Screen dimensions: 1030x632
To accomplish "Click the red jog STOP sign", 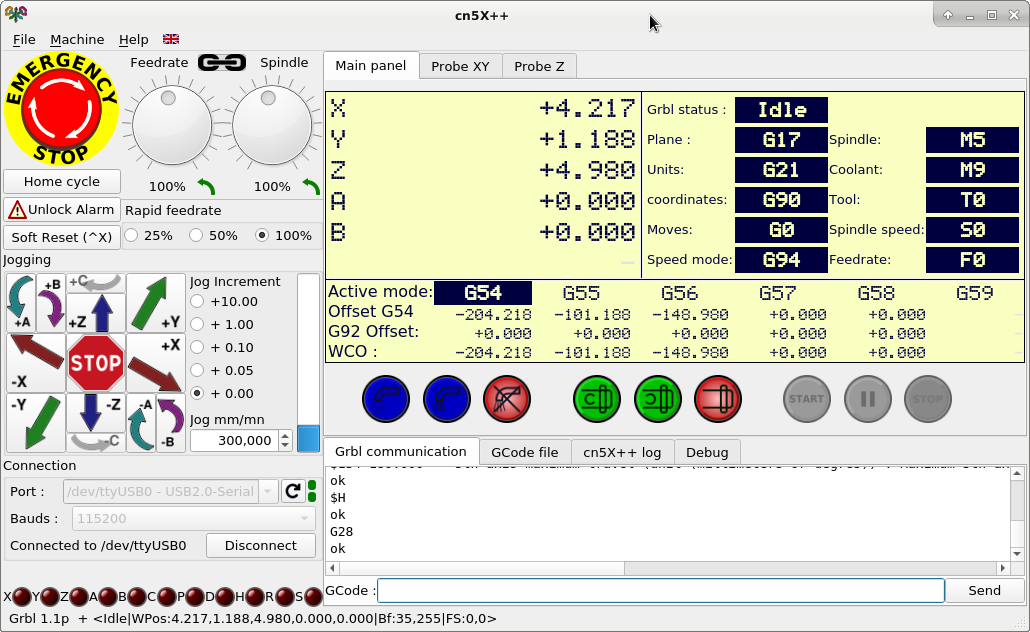I will point(96,363).
